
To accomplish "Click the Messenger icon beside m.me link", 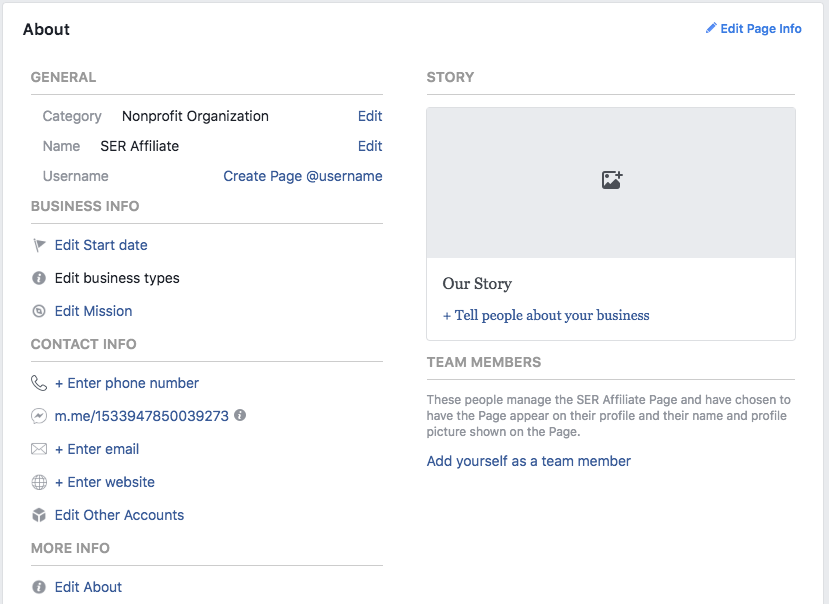I will tap(39, 416).
